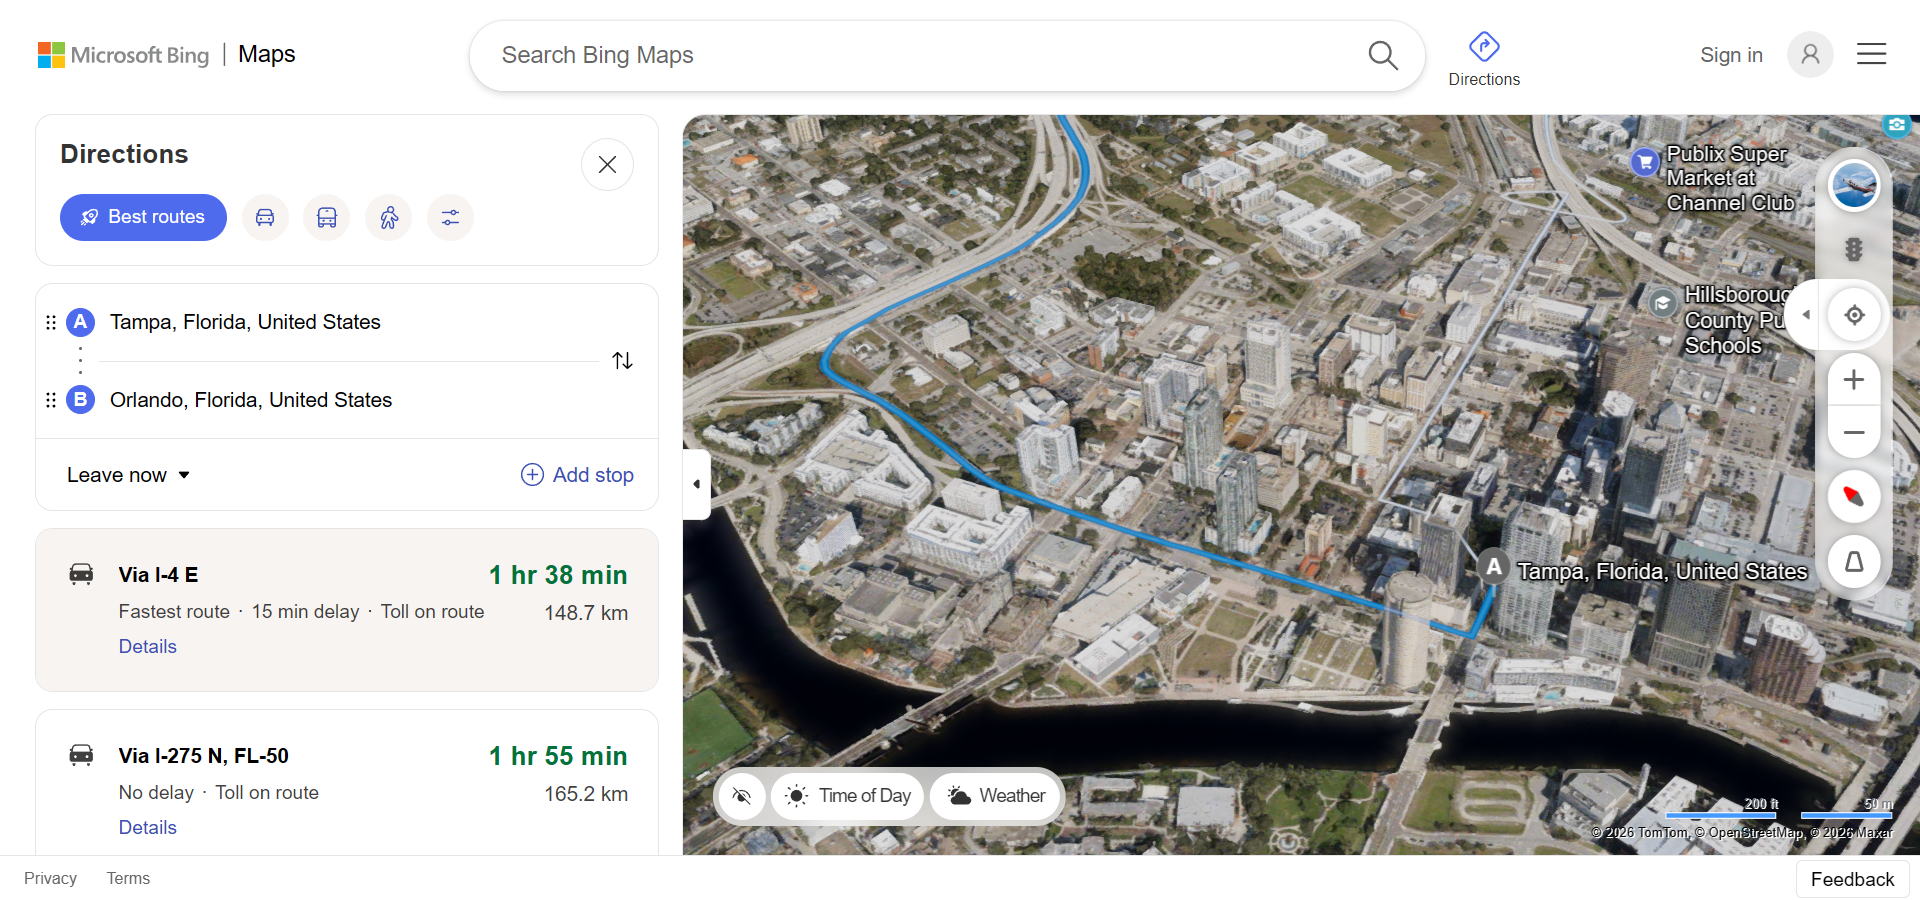Open route options via the sliders icon

coord(450,217)
